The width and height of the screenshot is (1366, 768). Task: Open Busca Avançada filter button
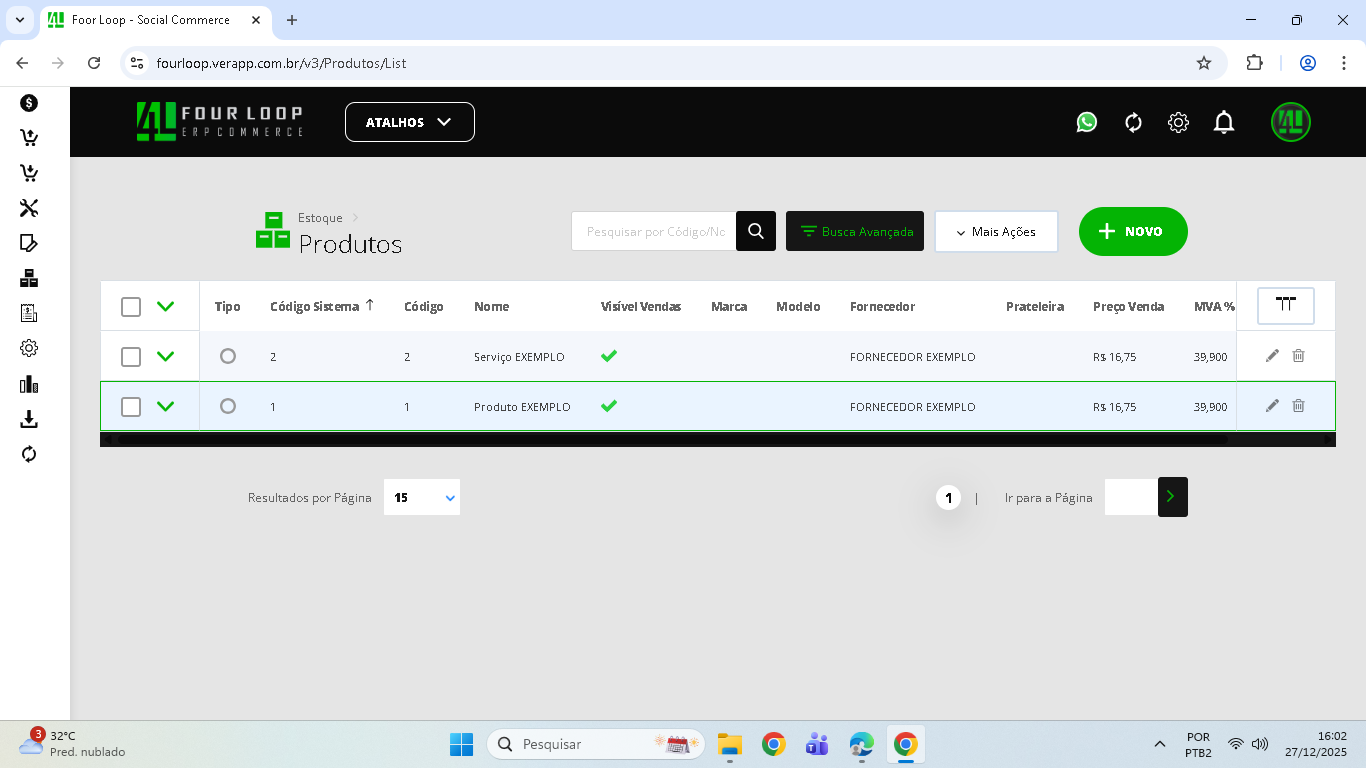(855, 231)
